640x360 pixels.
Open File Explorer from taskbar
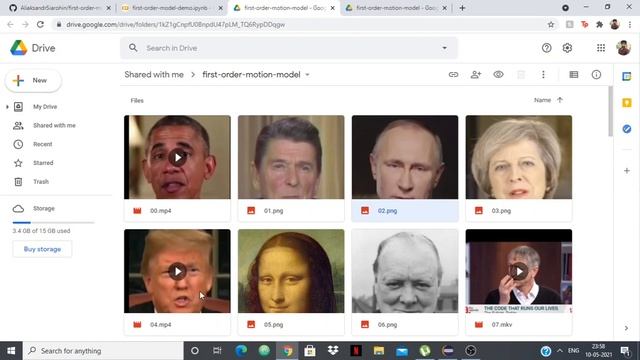pyautogui.click(x=379, y=351)
